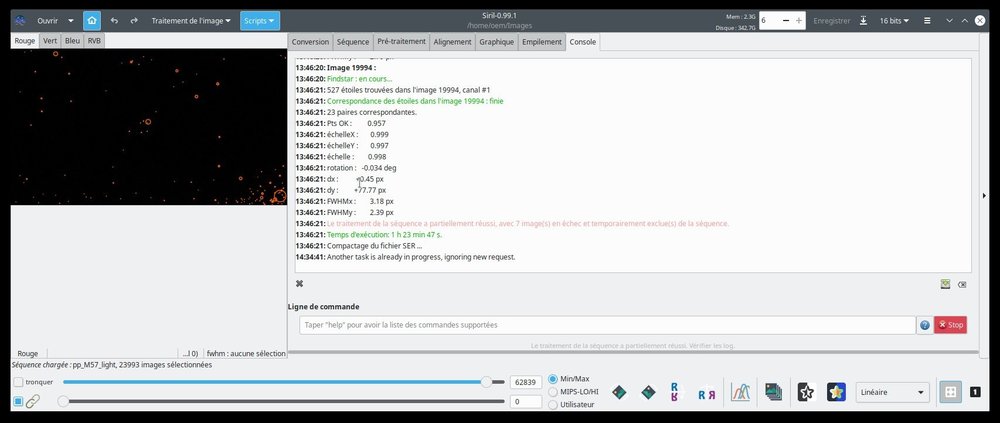Export the console log to file
The height and width of the screenshot is (423, 1000).
click(x=945, y=285)
